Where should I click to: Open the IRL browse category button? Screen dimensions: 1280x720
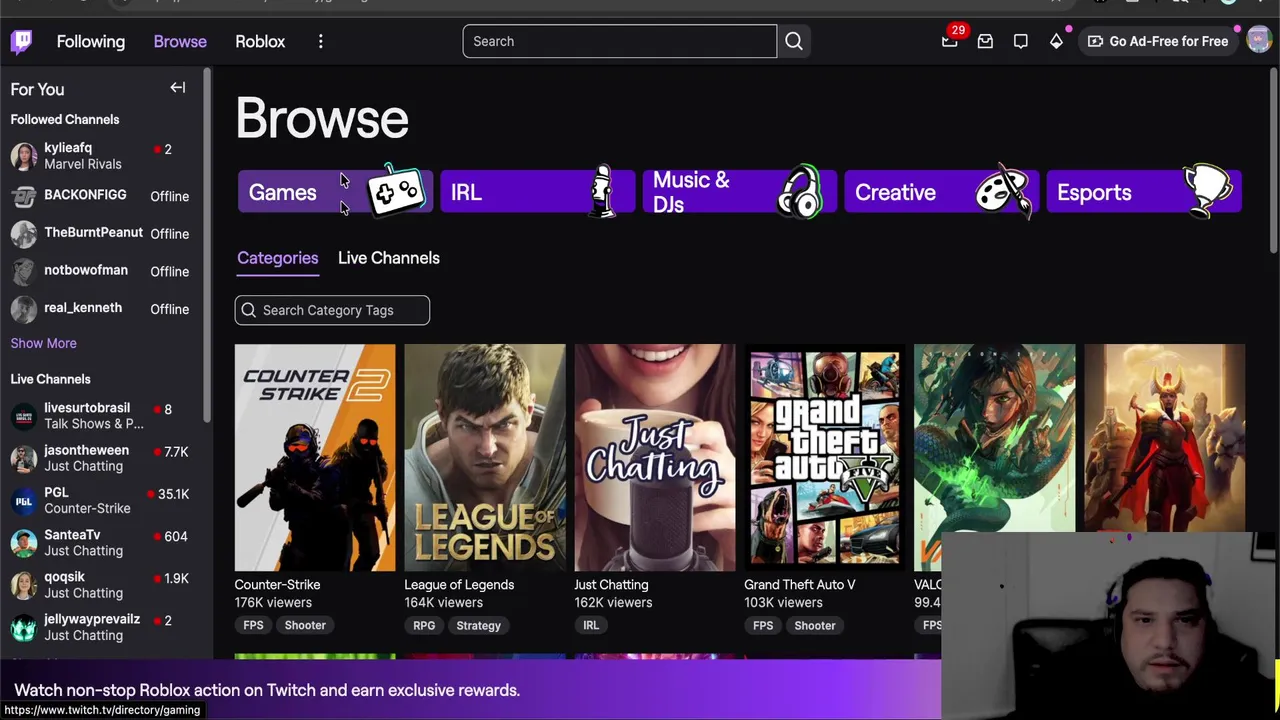(537, 192)
